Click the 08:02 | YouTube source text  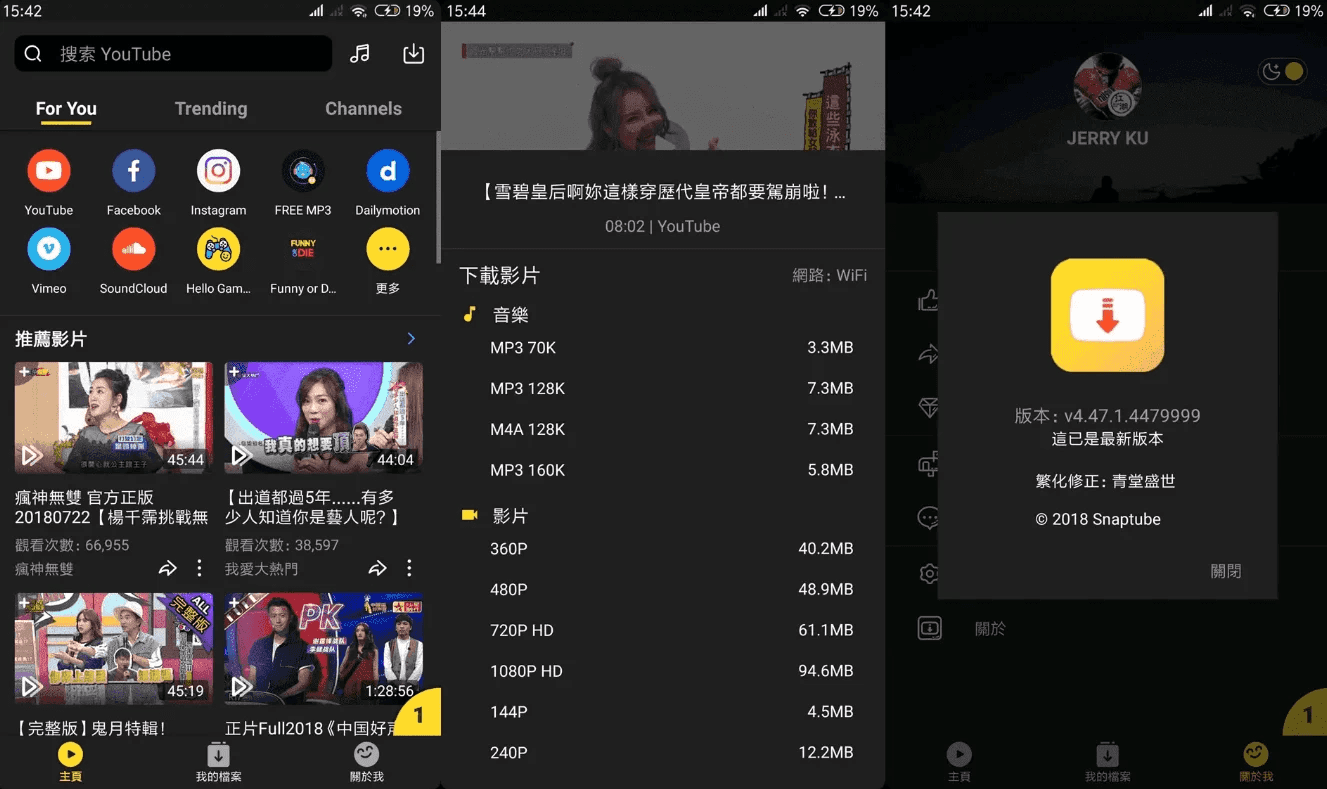(662, 226)
